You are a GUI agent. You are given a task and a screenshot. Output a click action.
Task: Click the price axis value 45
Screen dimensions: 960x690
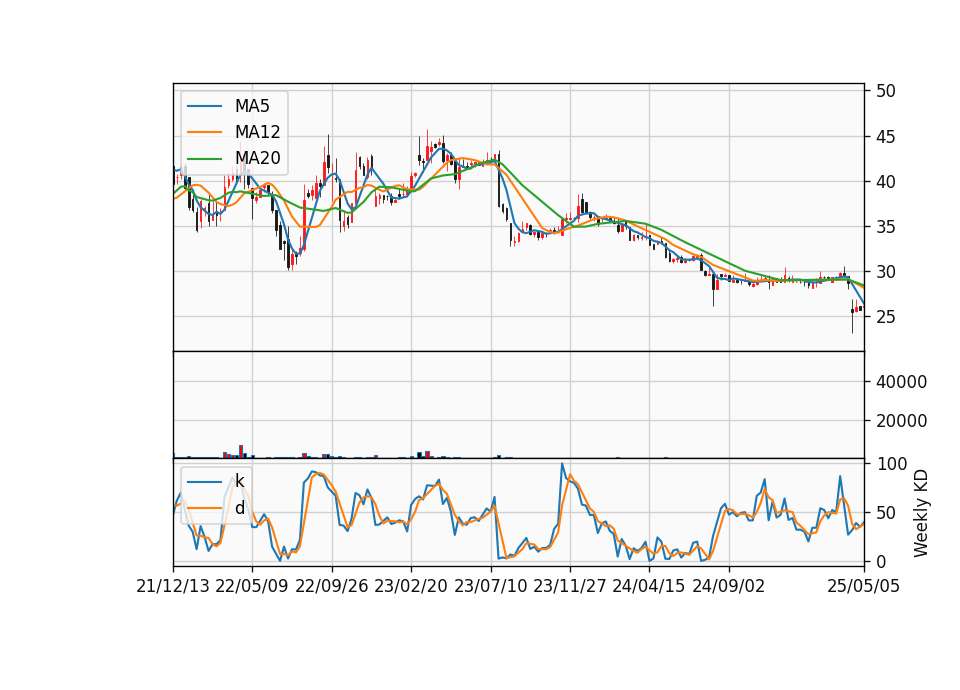[885, 137]
